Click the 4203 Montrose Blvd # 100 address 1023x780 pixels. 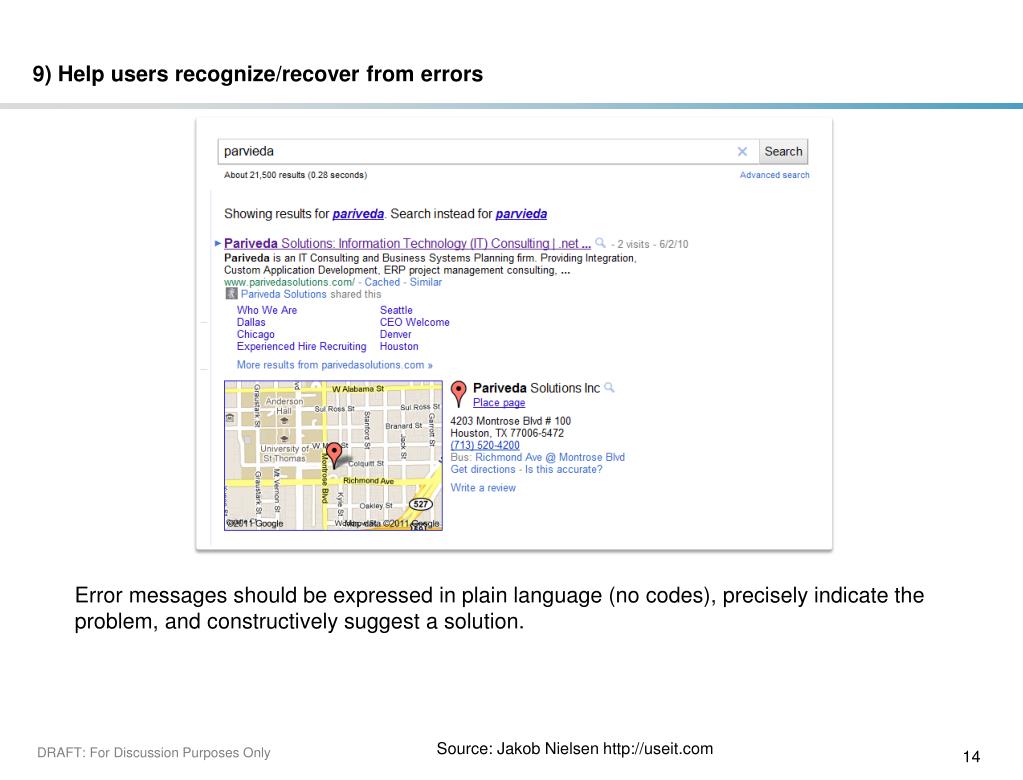(511, 421)
